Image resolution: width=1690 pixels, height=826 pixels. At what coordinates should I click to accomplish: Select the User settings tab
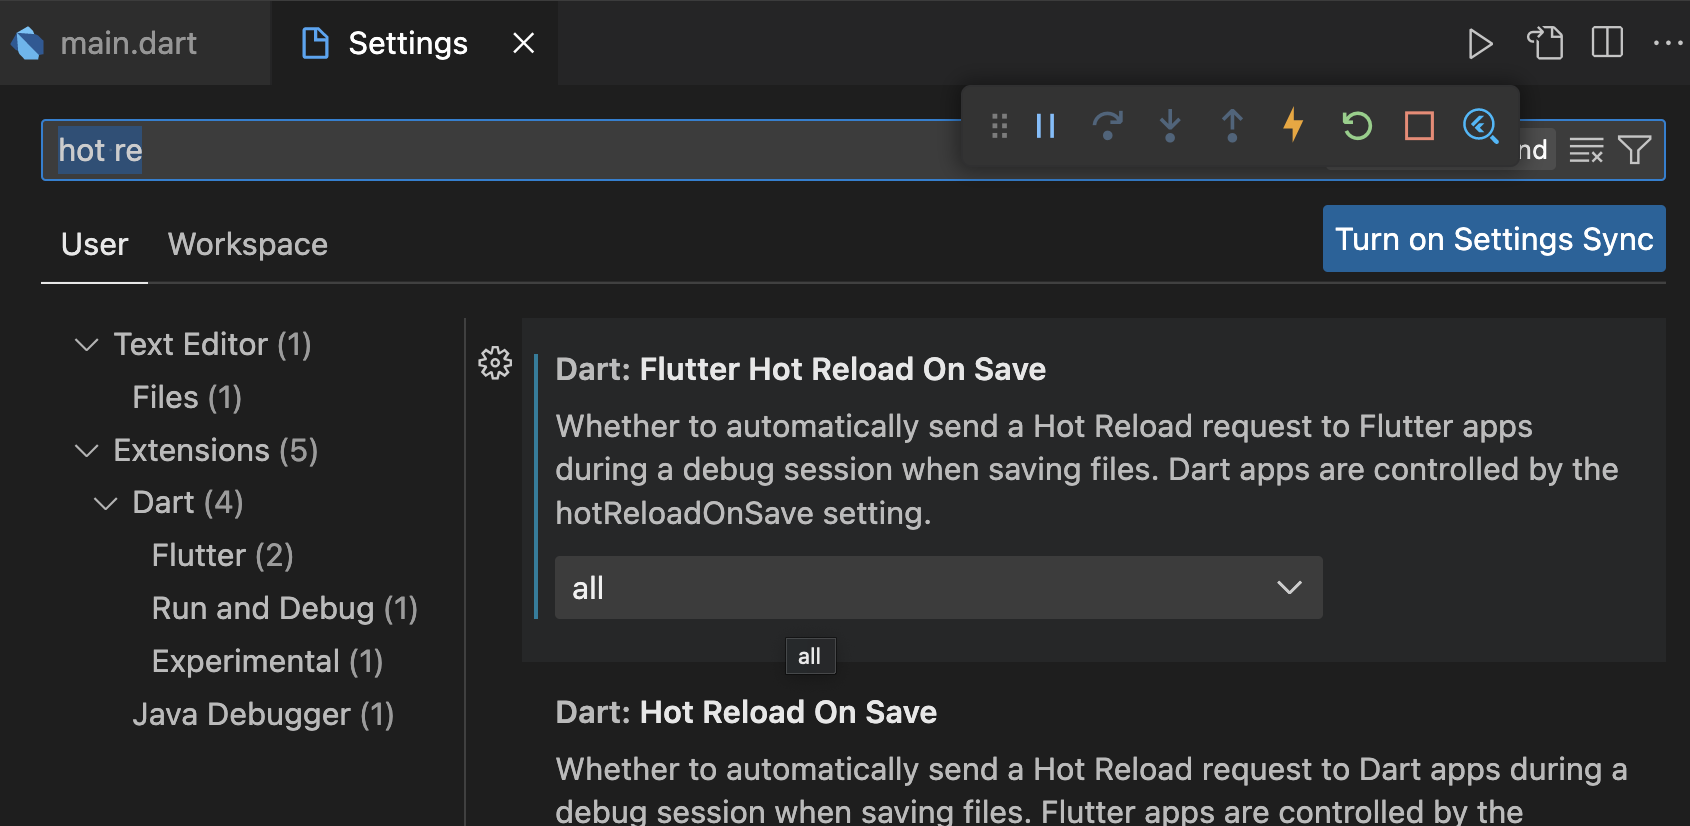tap(95, 244)
